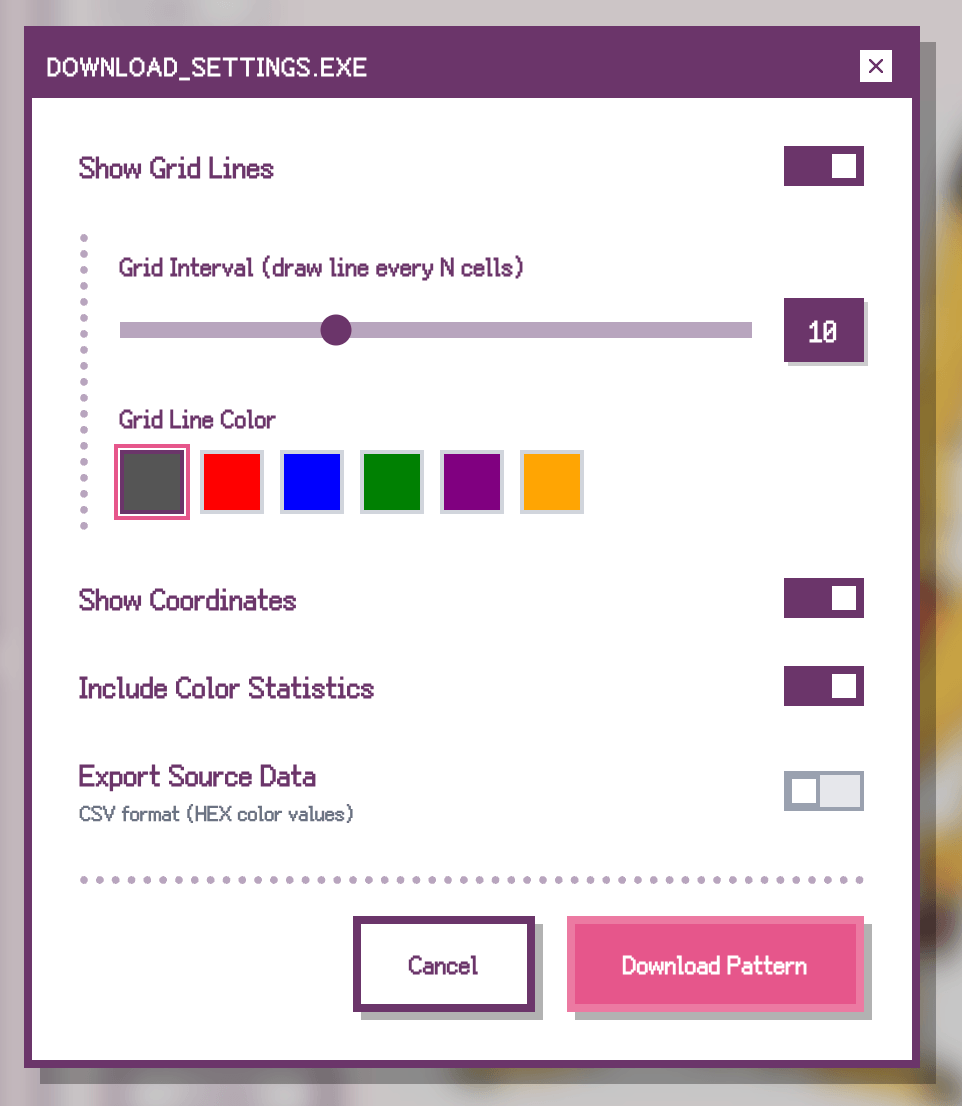Turn off the Show Coordinates switch
962x1106 pixels.
(823, 598)
